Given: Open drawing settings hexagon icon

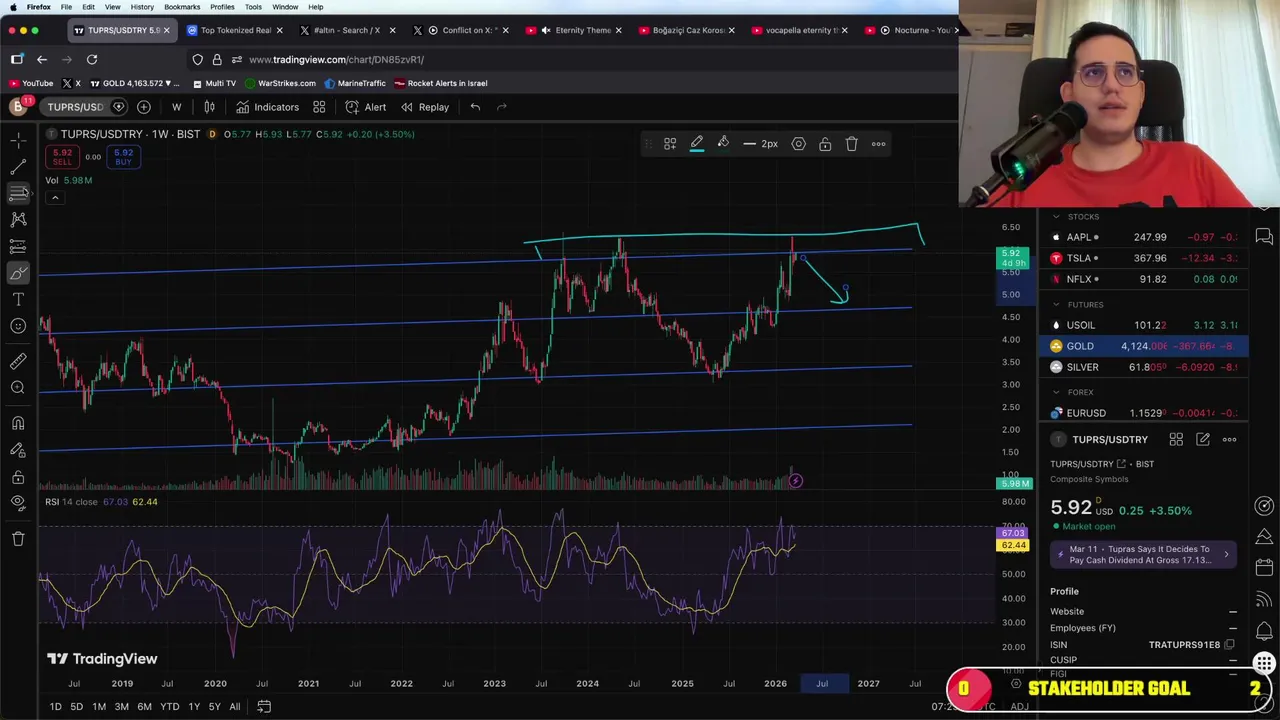Looking at the screenshot, I should 798,144.
